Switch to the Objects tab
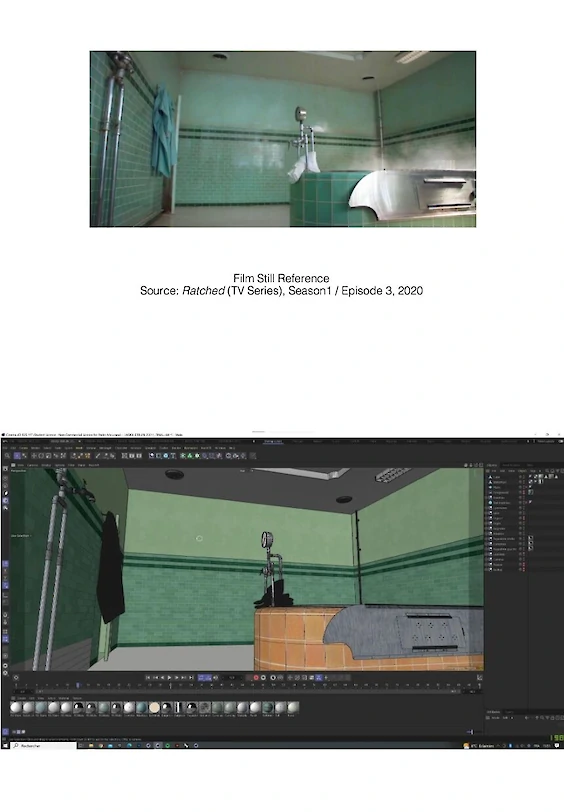The width and height of the screenshot is (564, 812). point(492,465)
